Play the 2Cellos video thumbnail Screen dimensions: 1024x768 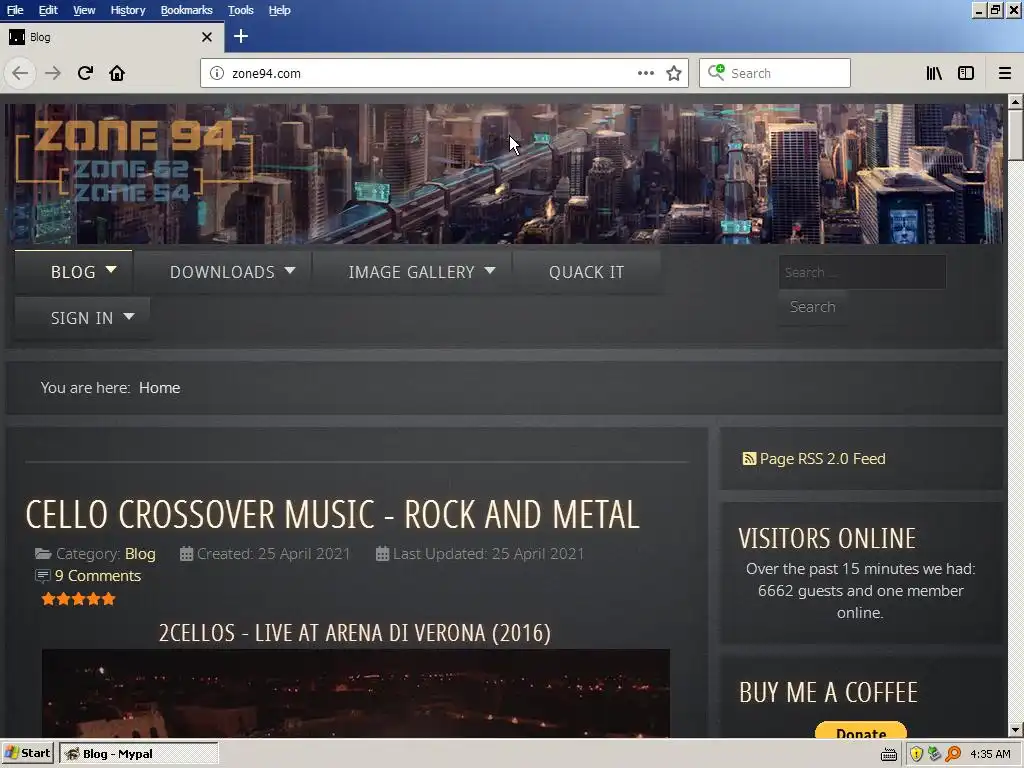[356, 694]
